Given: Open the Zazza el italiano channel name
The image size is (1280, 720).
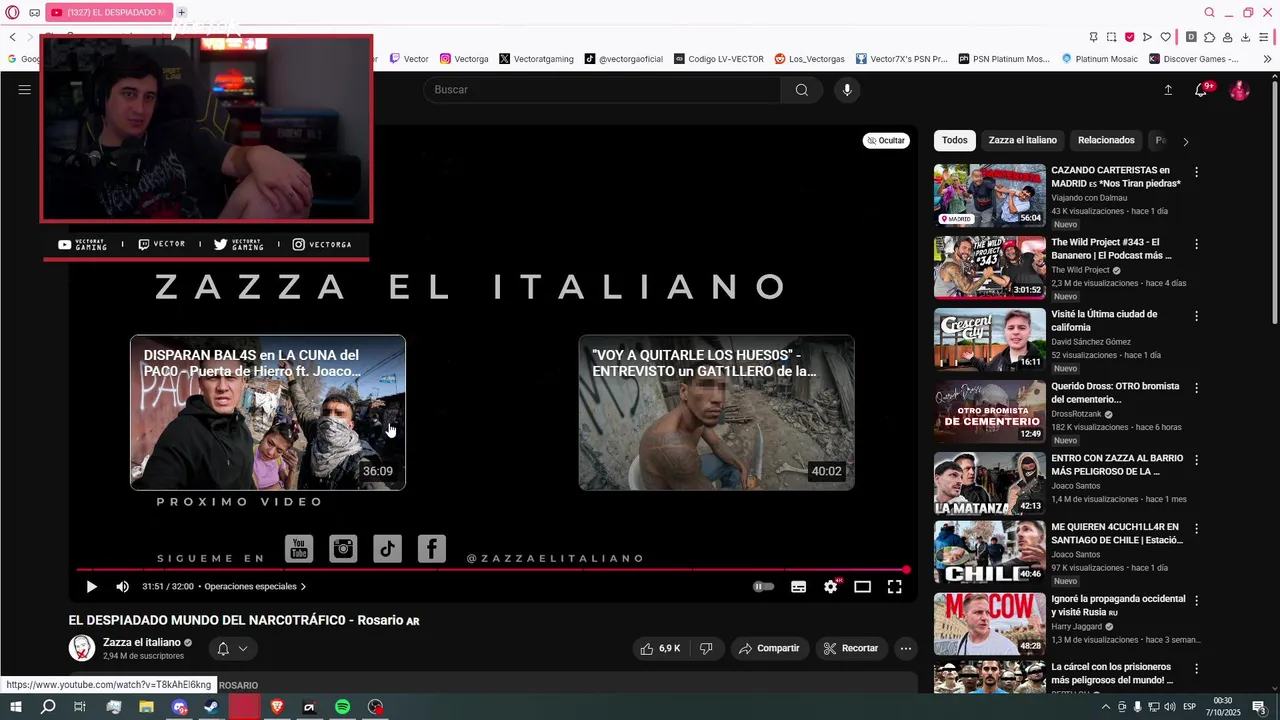Looking at the screenshot, I should point(142,642).
